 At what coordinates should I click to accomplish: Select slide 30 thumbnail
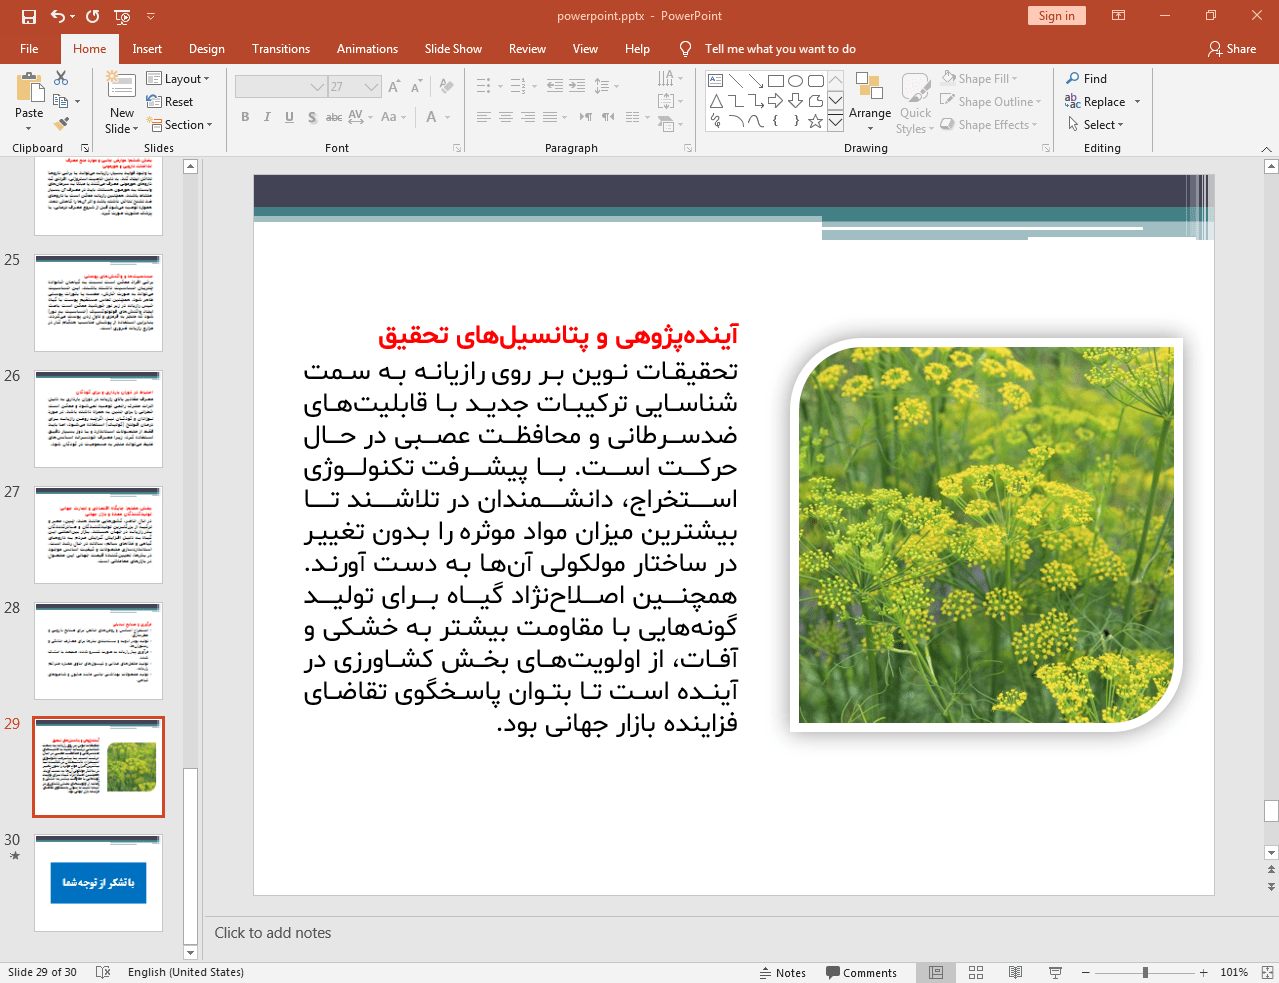(x=98, y=883)
